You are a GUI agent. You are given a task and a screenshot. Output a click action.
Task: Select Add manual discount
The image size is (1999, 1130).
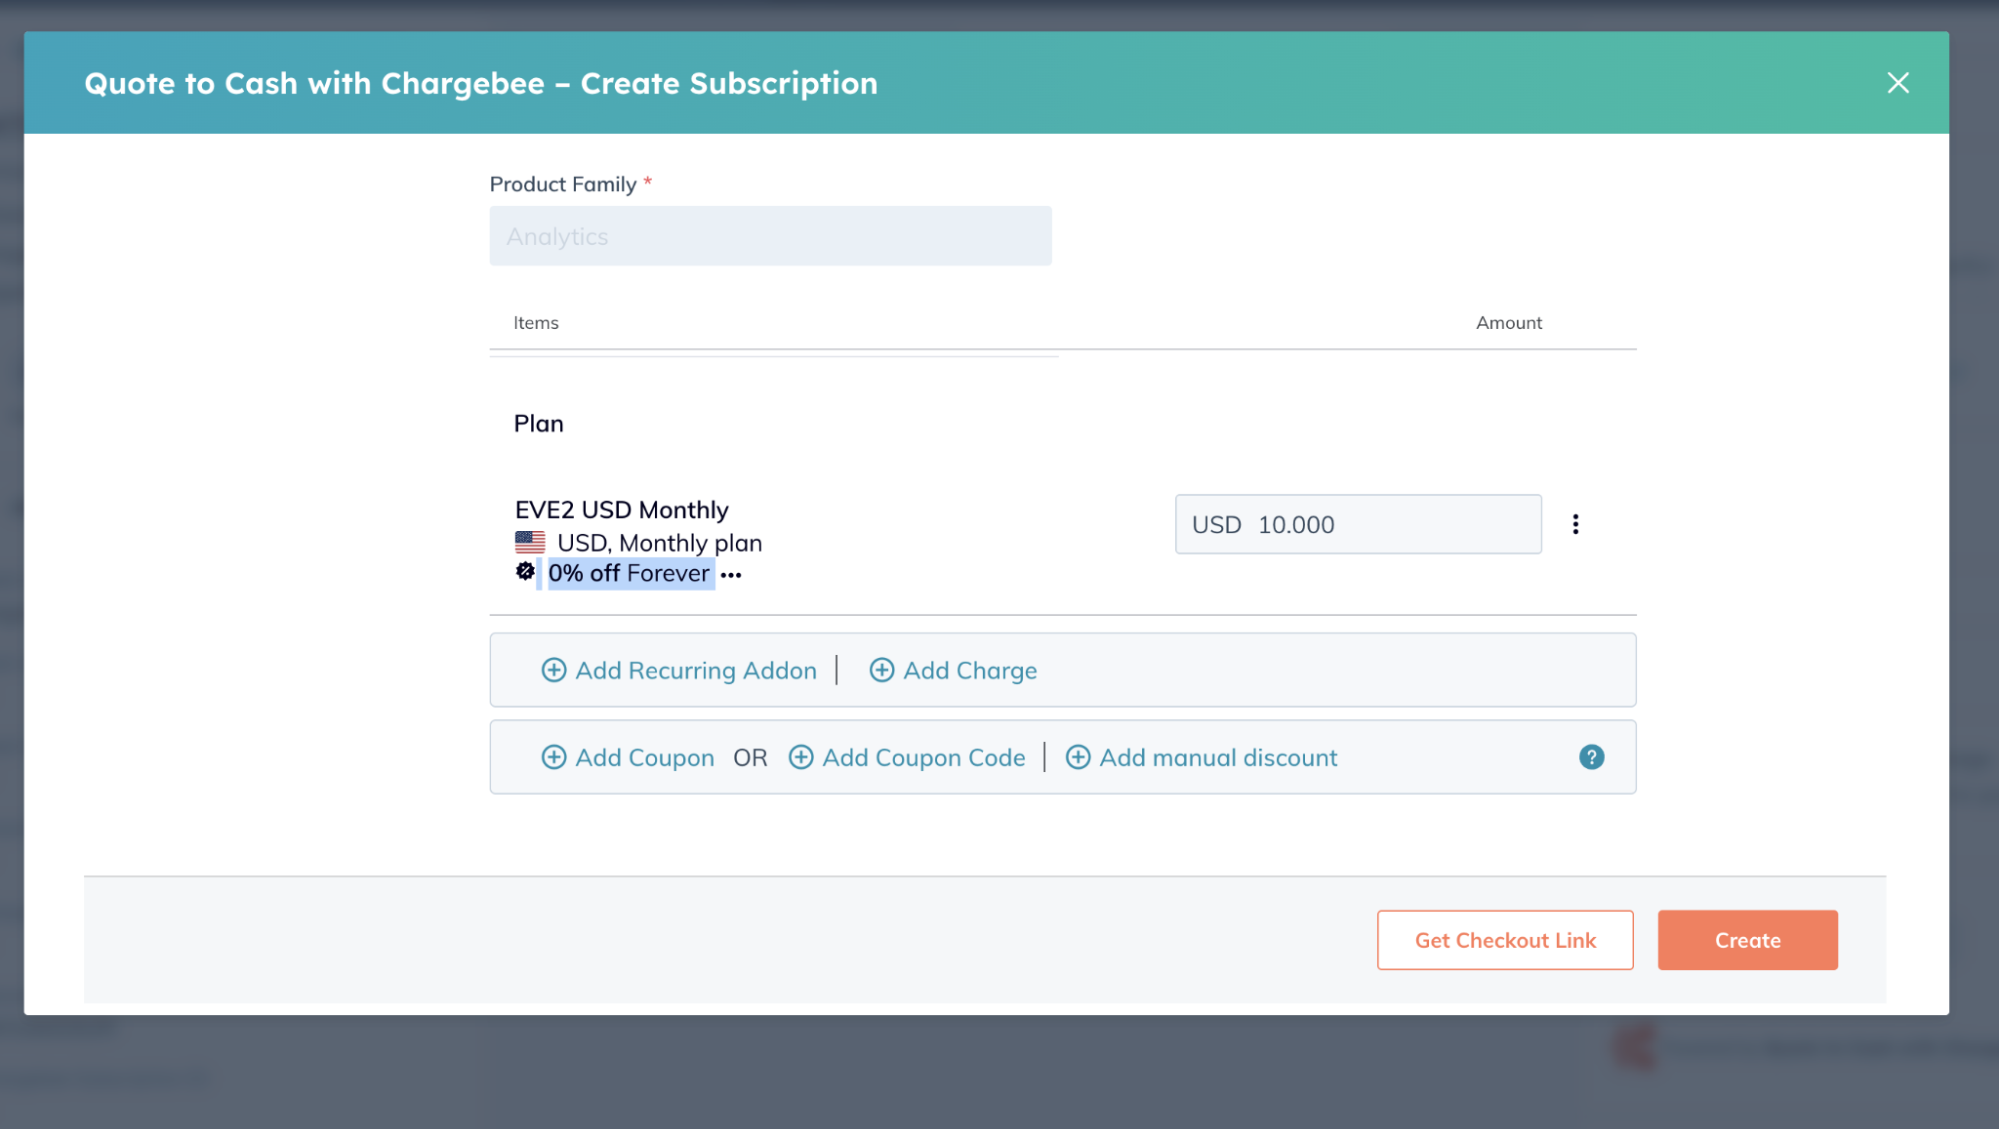[1218, 757]
